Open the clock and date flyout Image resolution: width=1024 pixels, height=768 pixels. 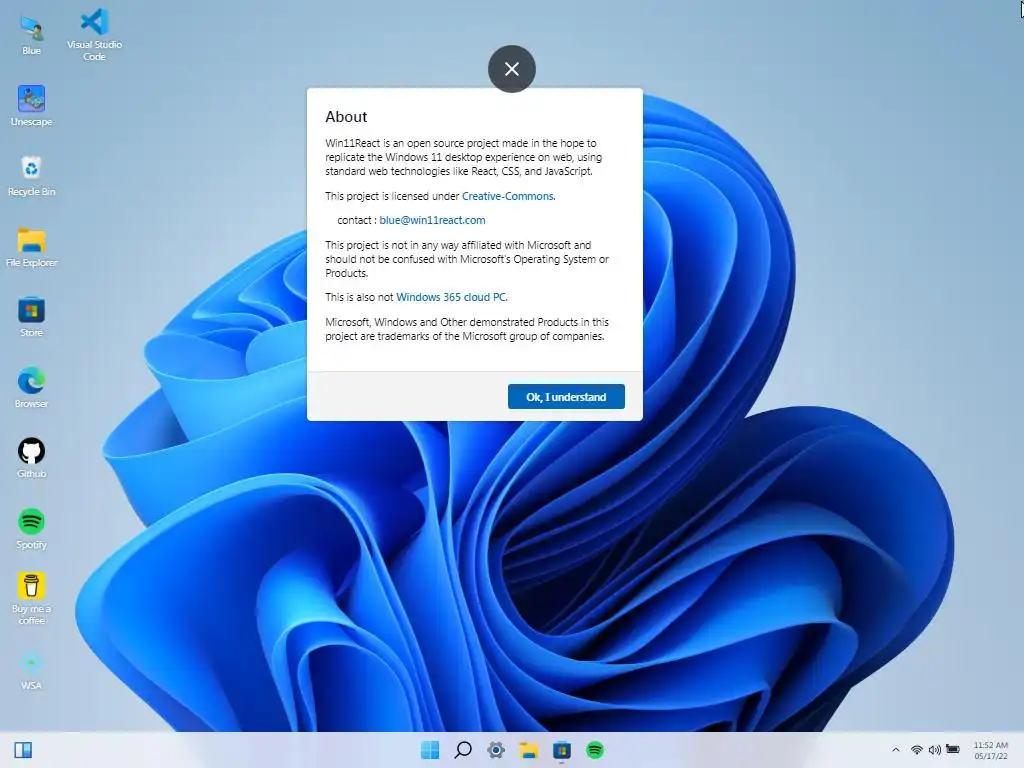[991, 750]
